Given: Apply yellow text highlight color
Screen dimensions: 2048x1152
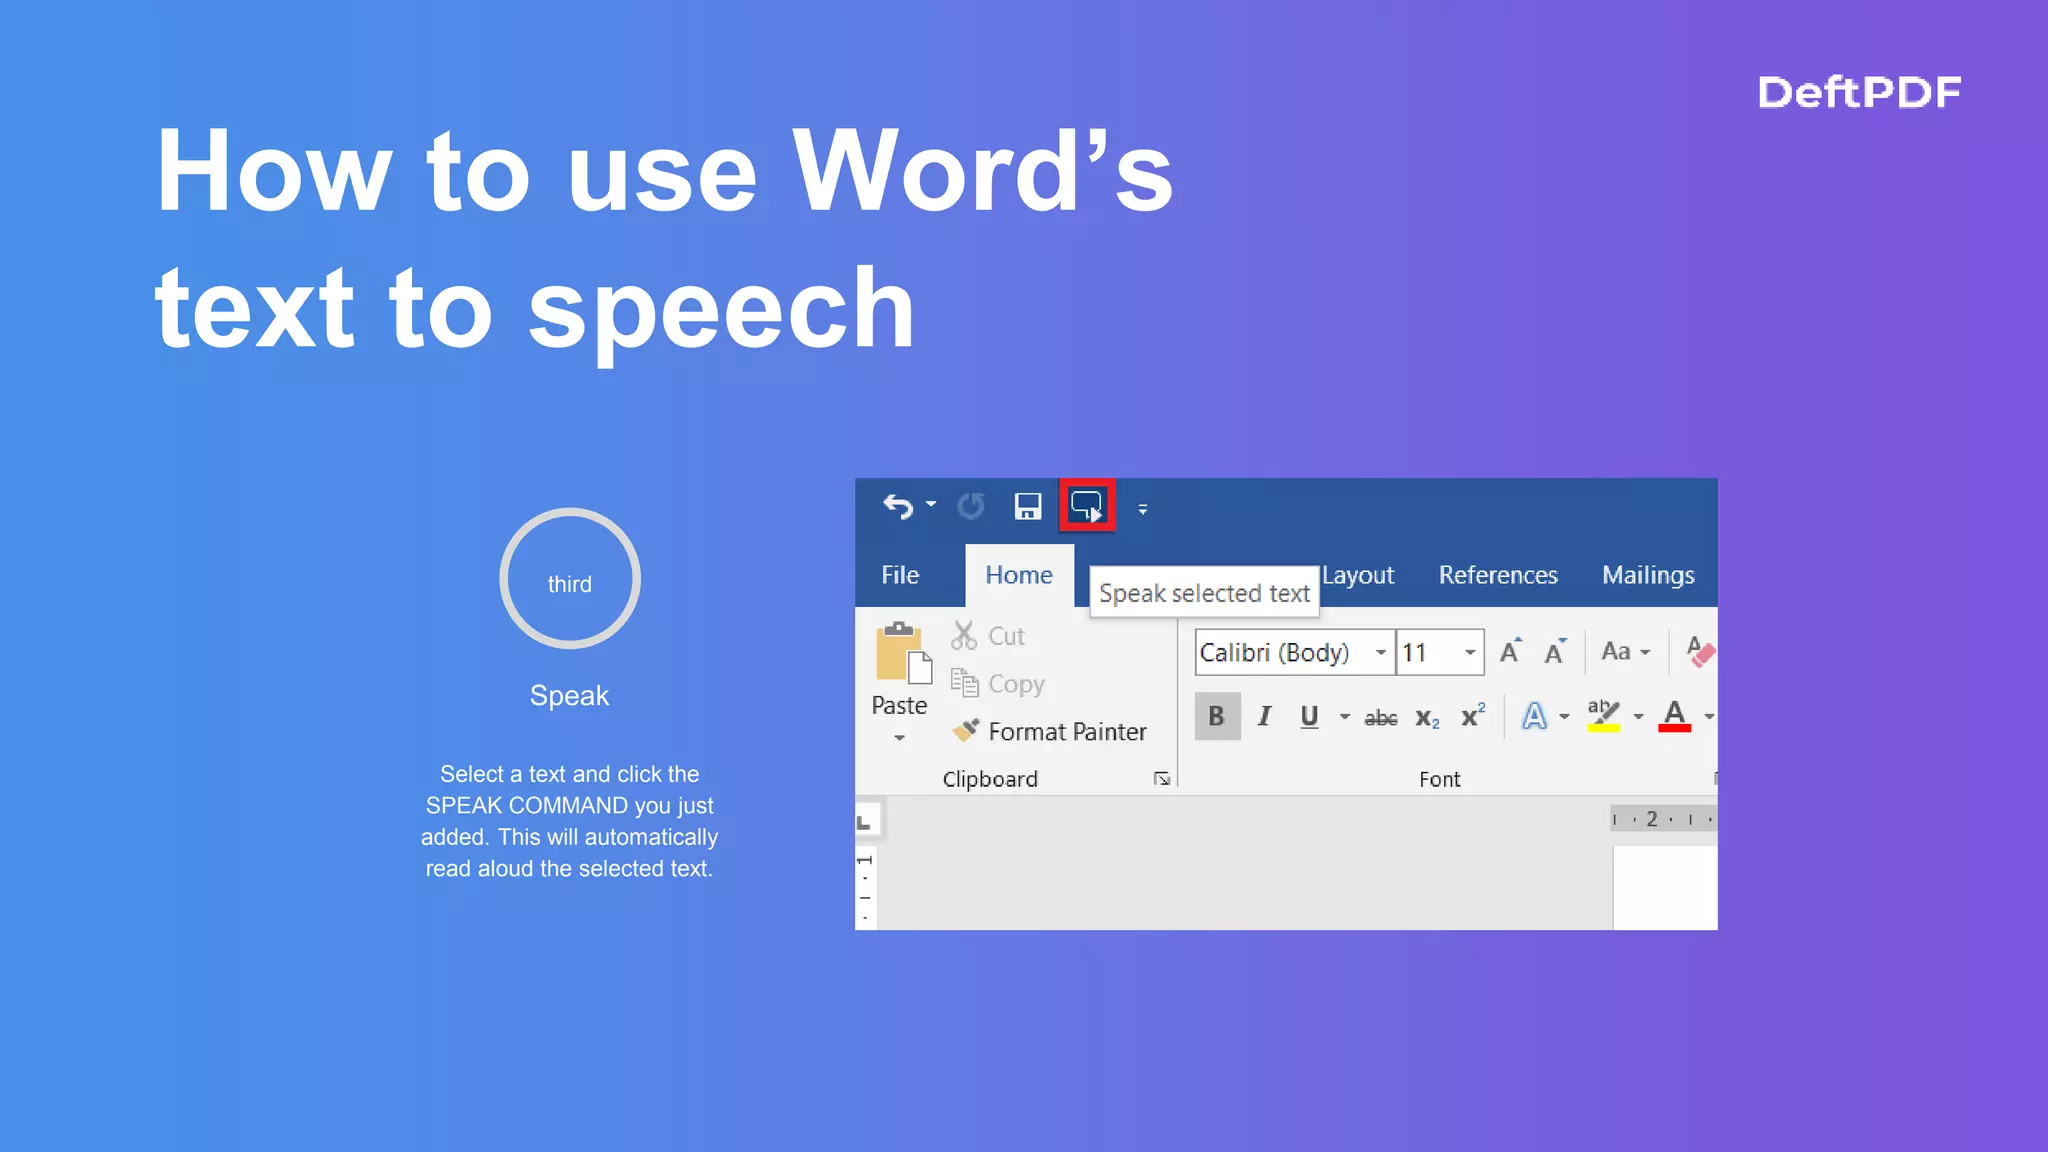Looking at the screenshot, I should [1604, 716].
